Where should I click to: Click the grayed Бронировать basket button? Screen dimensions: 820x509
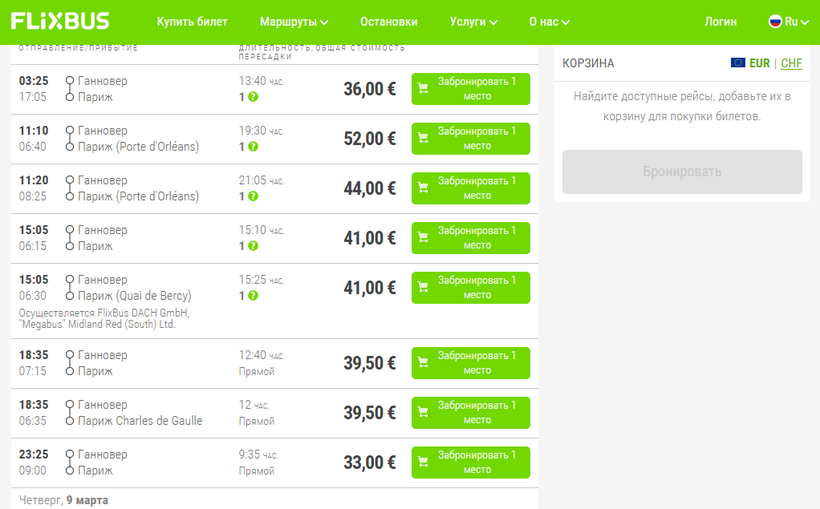[681, 172]
